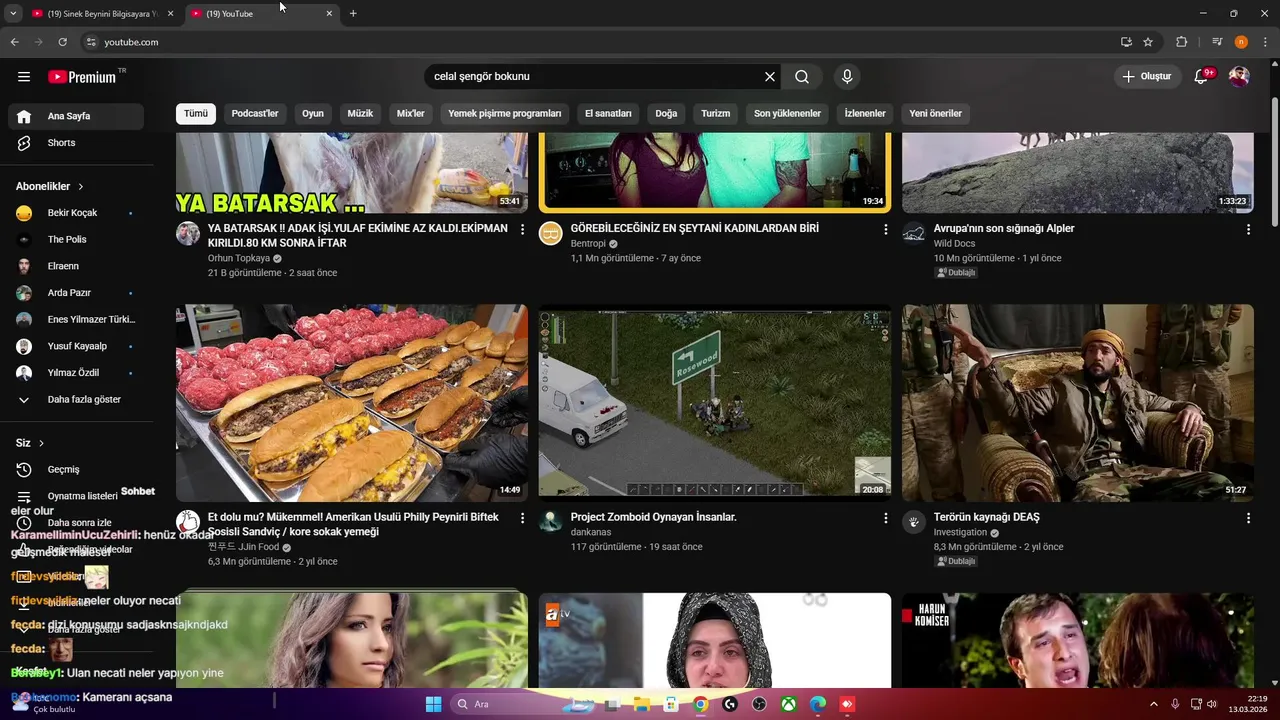The height and width of the screenshot is (720, 1280).
Task: Open Bekir Koçak channel subscription
Action: pyautogui.click(x=76, y=213)
